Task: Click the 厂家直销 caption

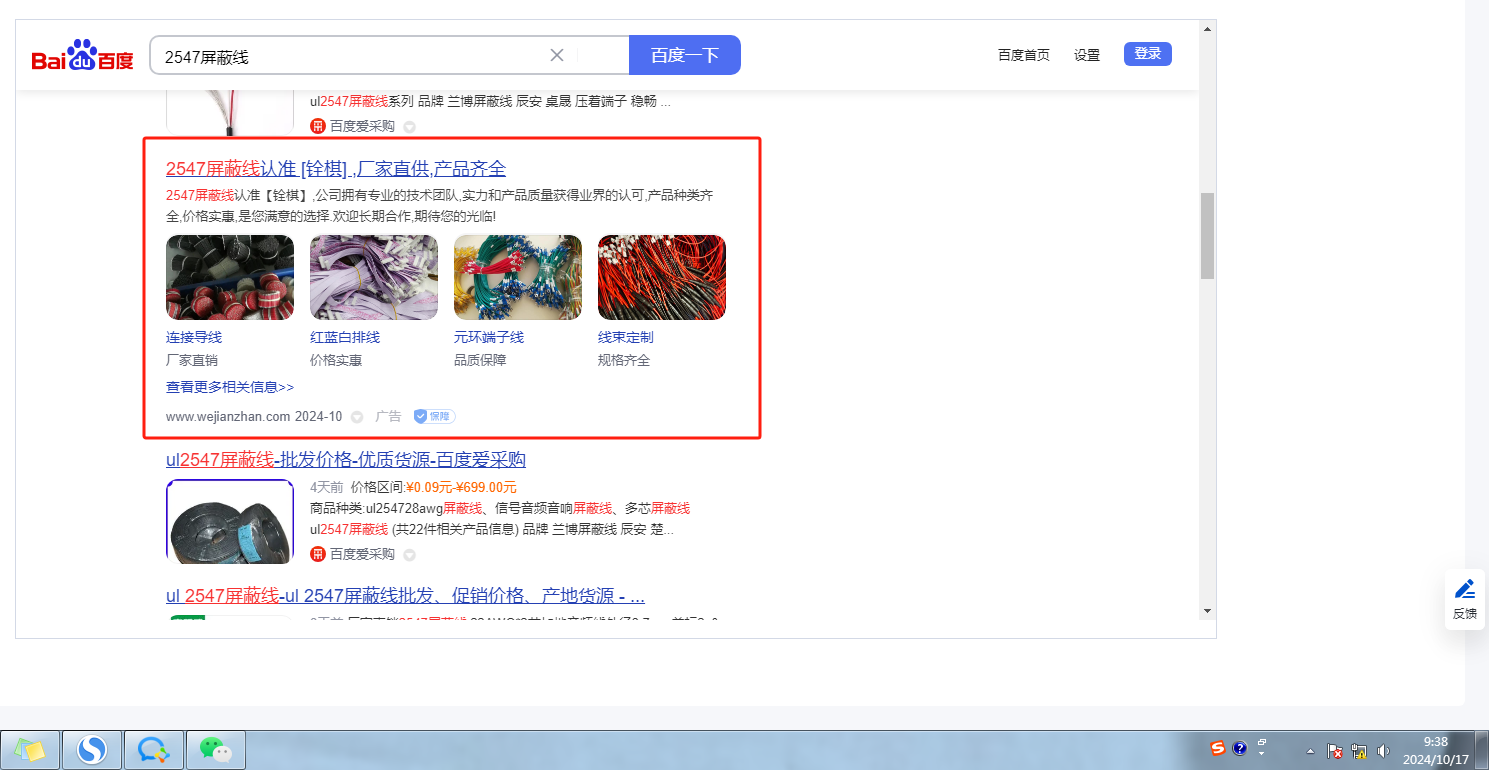Action: pyautogui.click(x=192, y=360)
